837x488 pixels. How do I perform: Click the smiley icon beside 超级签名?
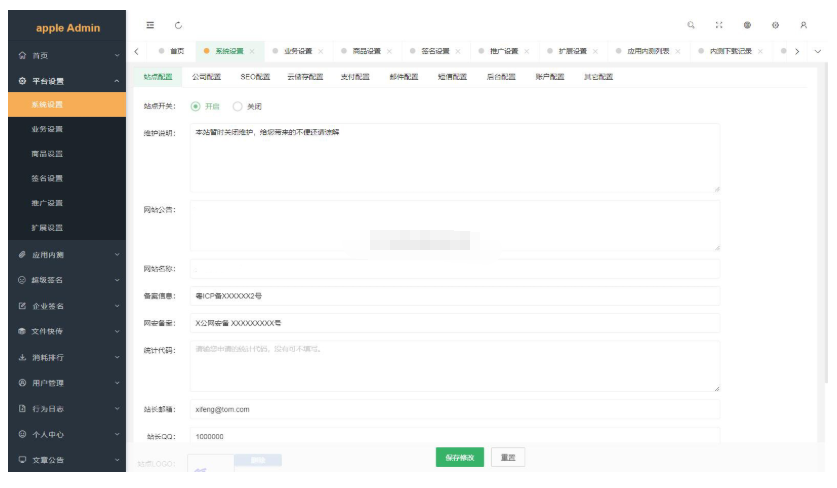22,280
